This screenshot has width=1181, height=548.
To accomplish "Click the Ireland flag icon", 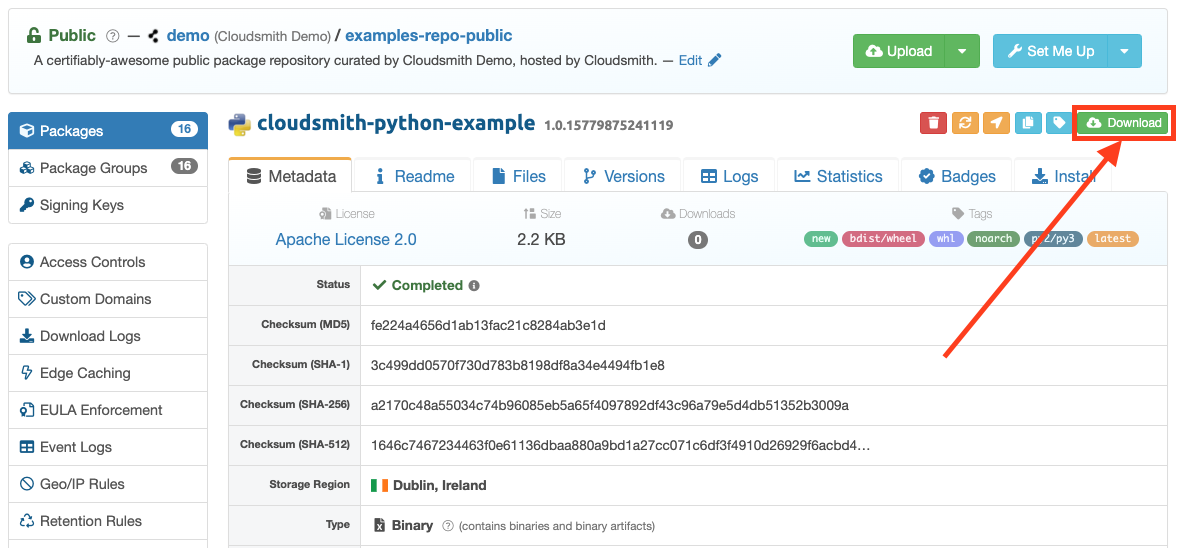I will (x=379, y=486).
